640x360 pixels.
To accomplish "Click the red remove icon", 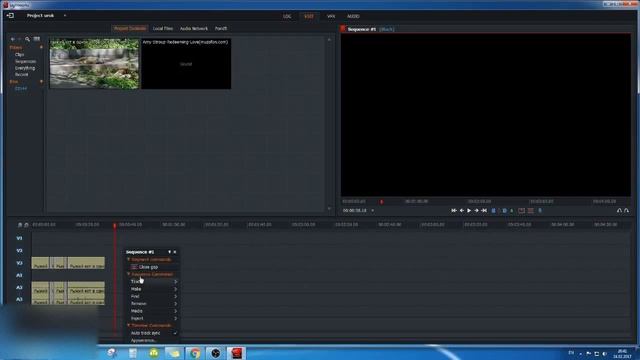I will [522, 211].
